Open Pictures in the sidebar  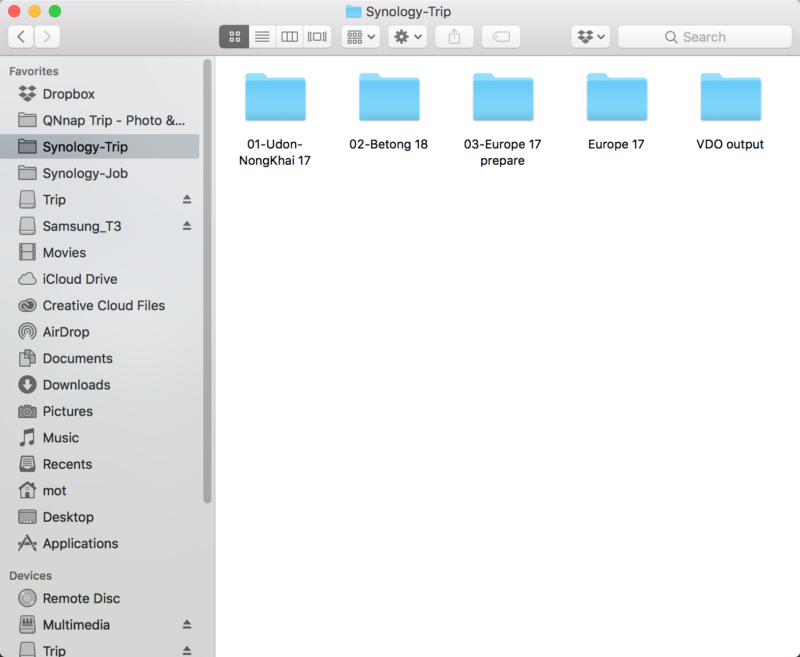pos(100,411)
